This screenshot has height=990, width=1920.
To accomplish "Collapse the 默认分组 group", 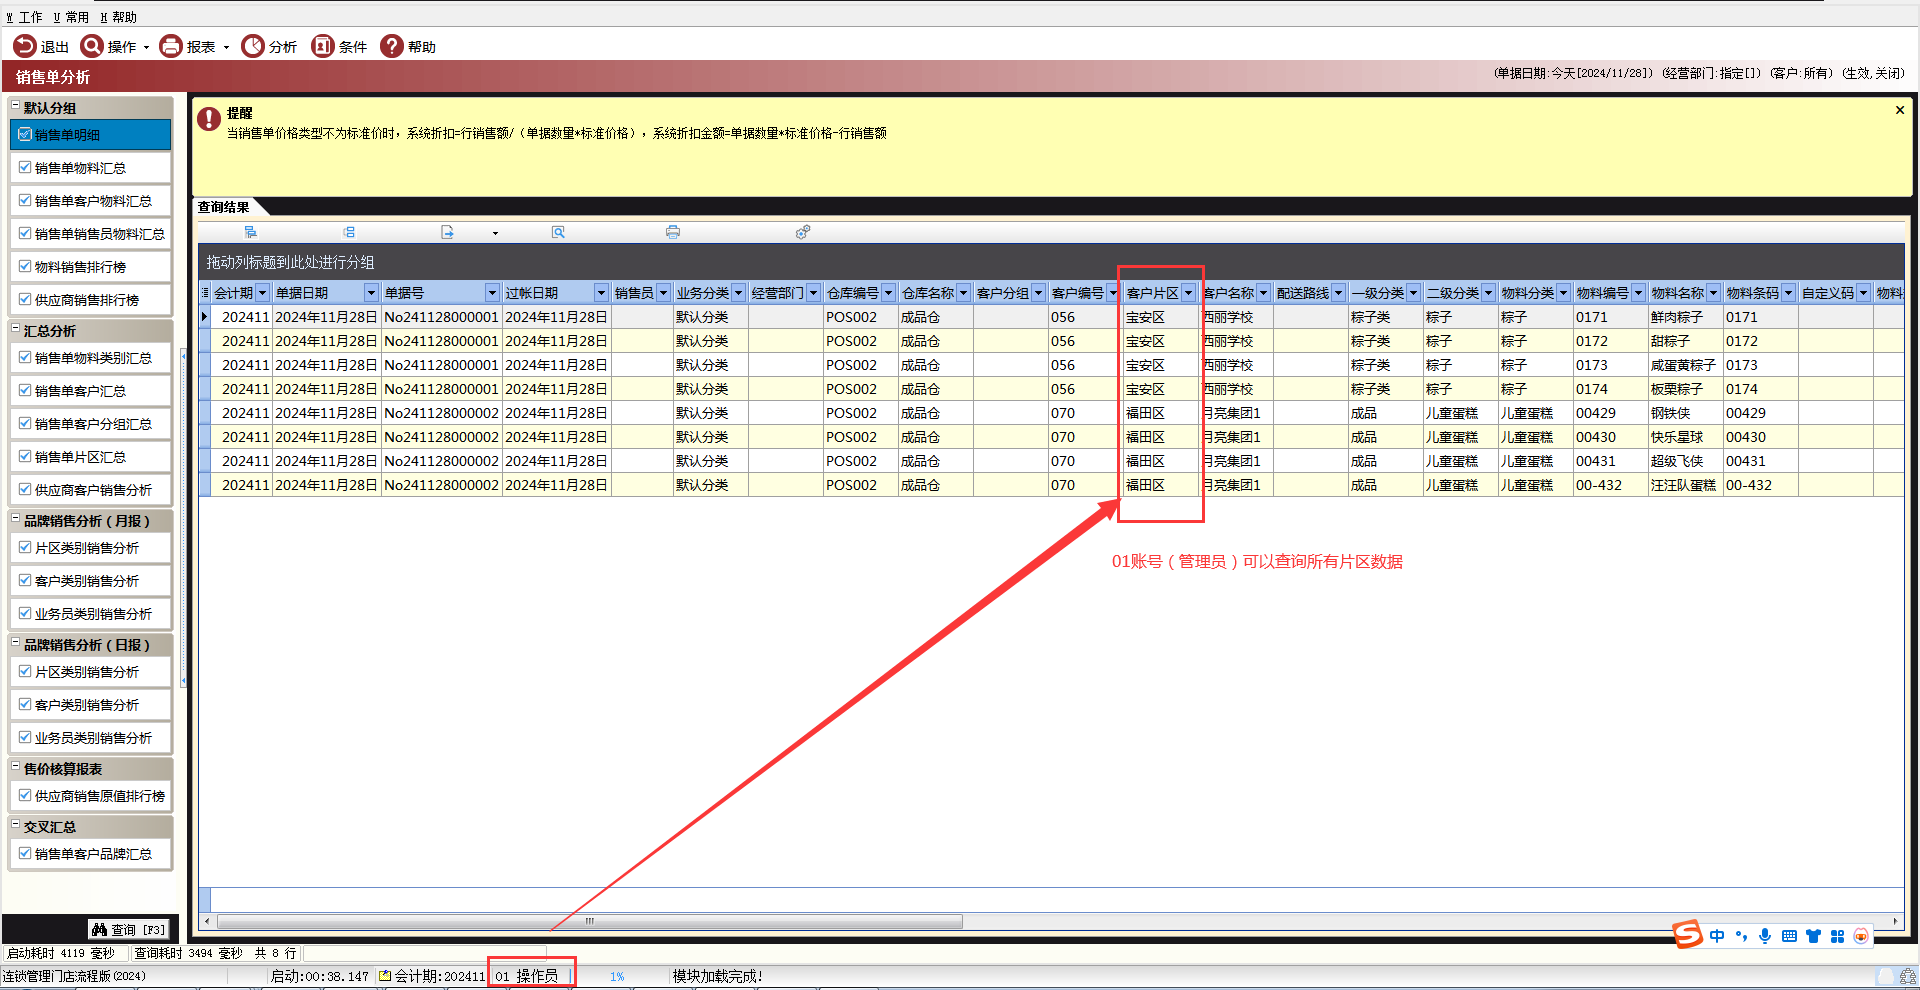I will (15, 105).
